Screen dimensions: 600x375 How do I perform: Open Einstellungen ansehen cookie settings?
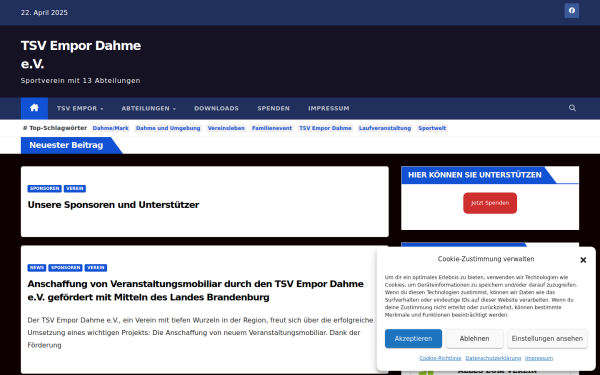(x=547, y=339)
